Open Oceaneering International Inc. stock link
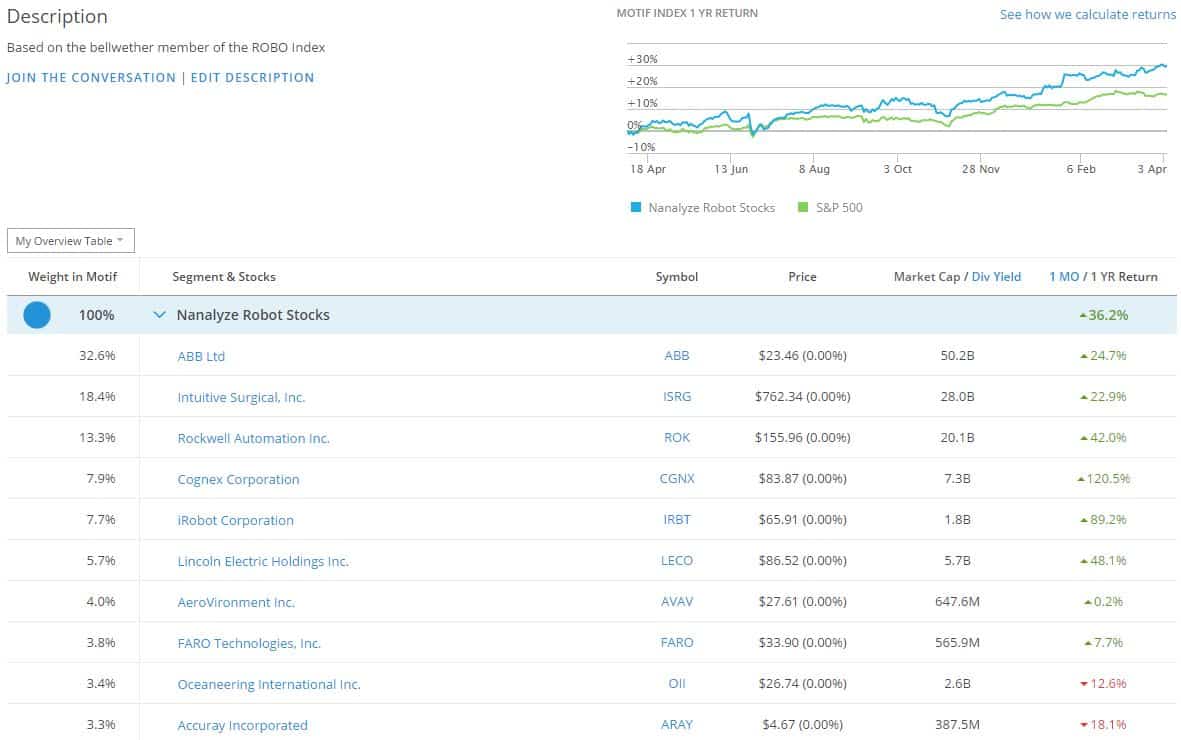Image resolution: width=1181 pixels, height=740 pixels. tap(269, 684)
